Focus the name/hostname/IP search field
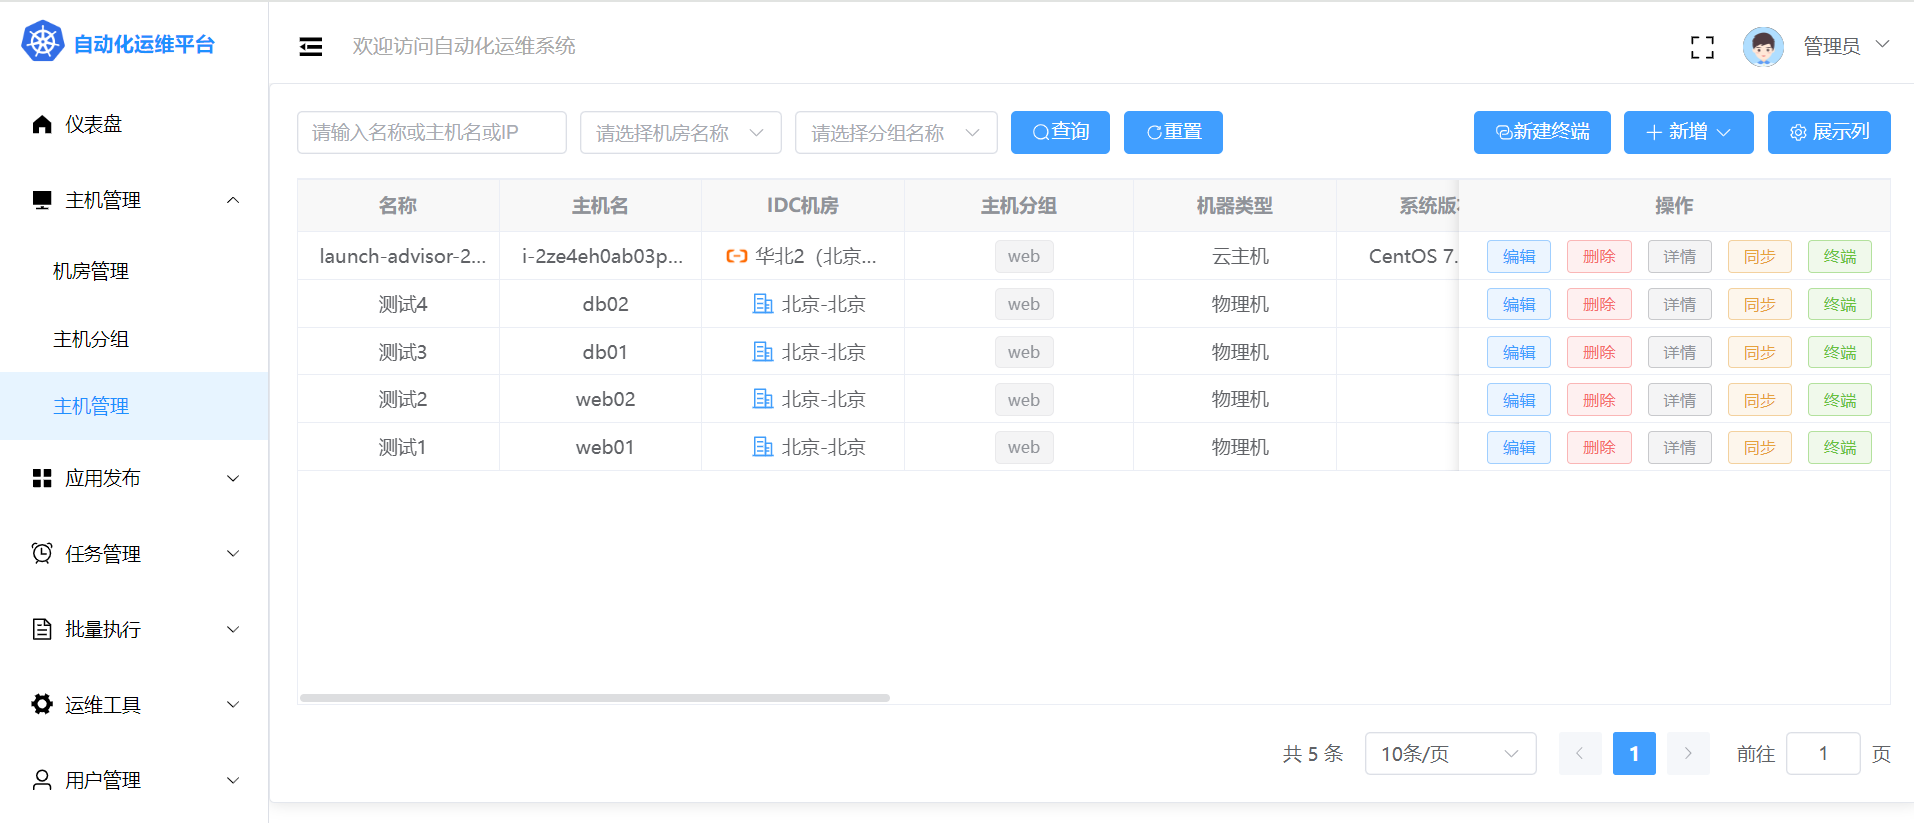This screenshot has height=823, width=1914. (431, 133)
